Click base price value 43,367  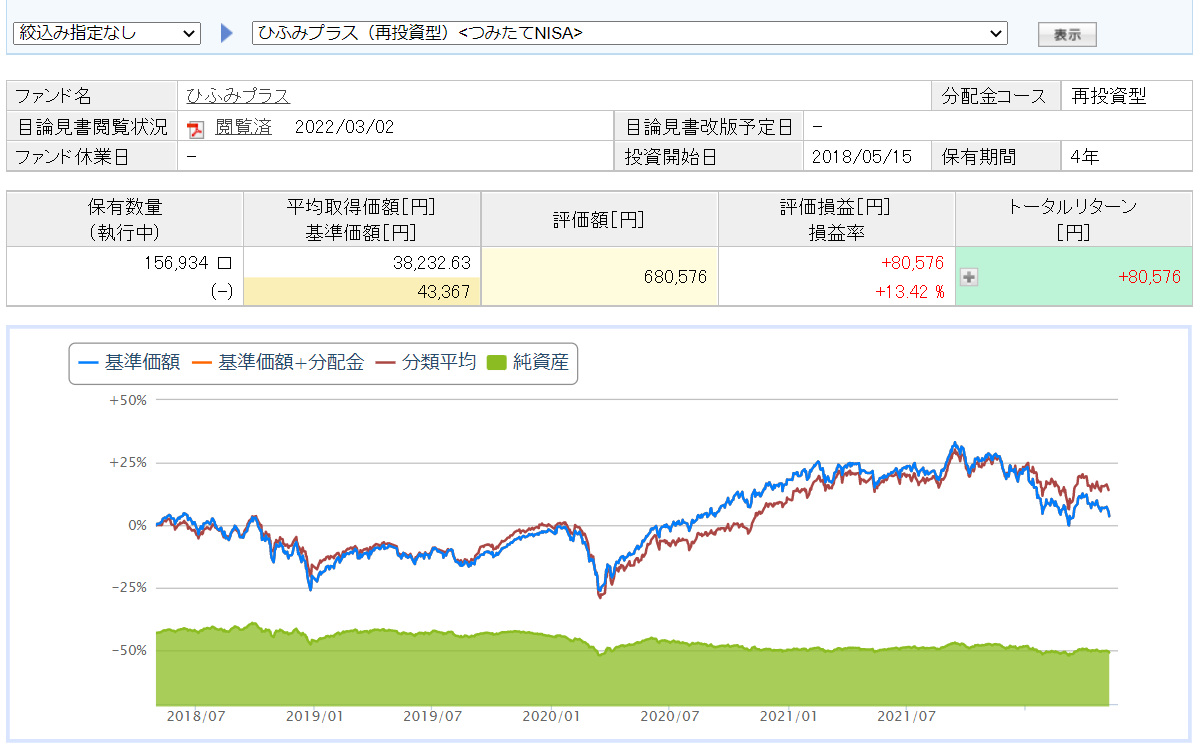coord(445,291)
